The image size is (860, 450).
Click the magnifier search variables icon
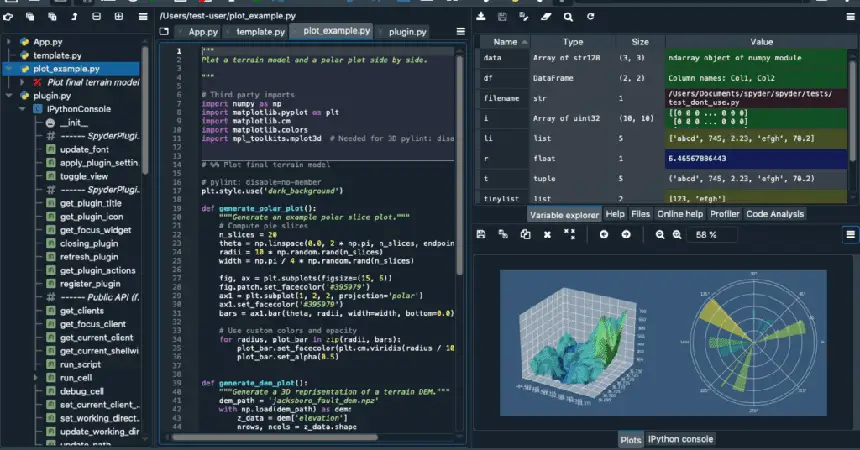(x=568, y=16)
